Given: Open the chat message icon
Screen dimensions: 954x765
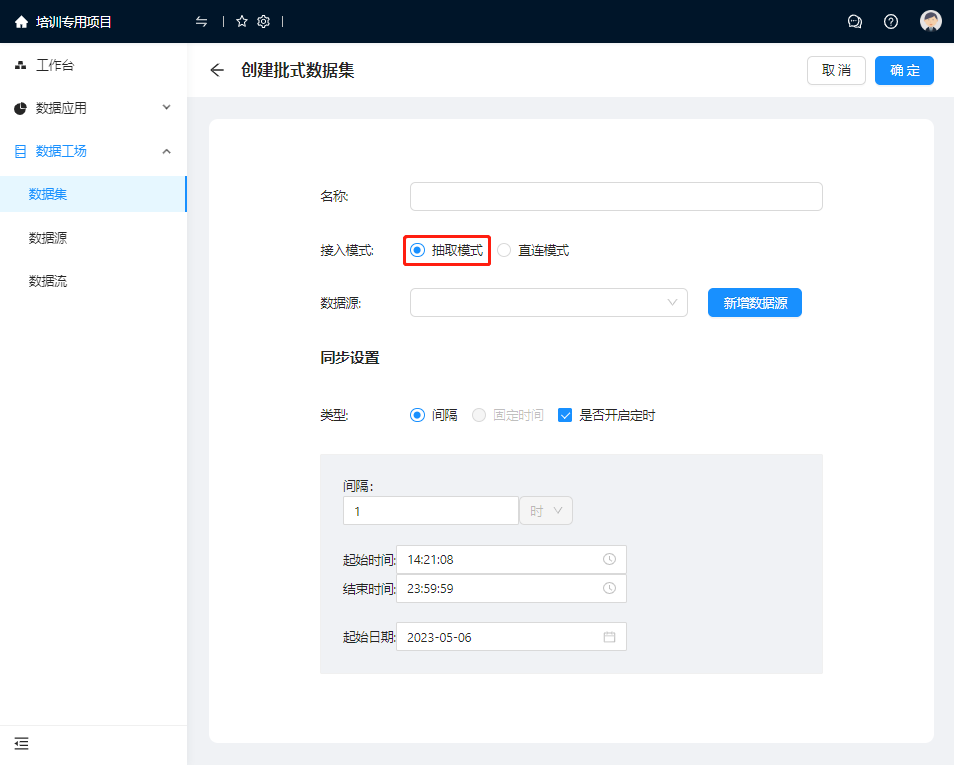Looking at the screenshot, I should [855, 21].
